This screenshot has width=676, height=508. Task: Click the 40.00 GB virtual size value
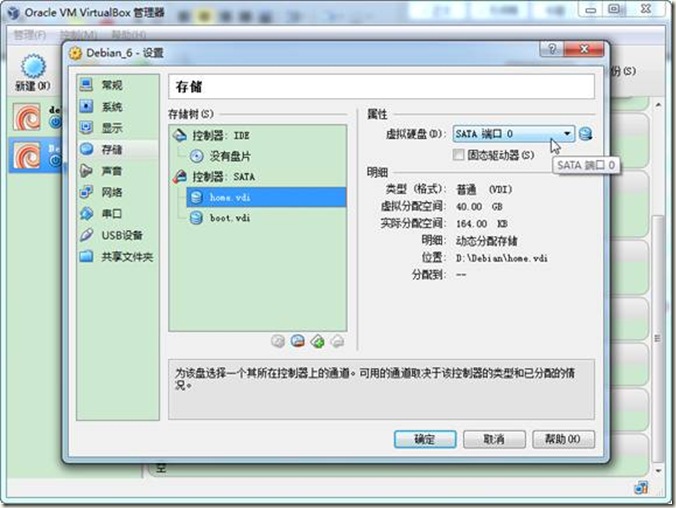click(x=479, y=207)
